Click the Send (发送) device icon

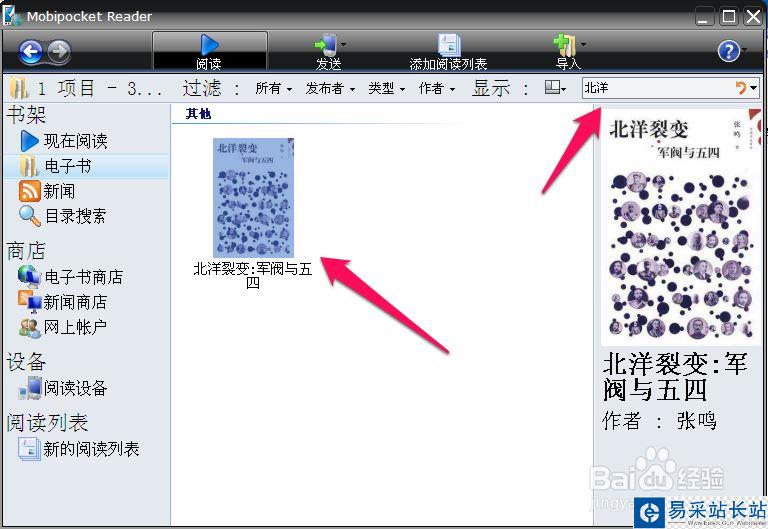pyautogui.click(x=326, y=44)
